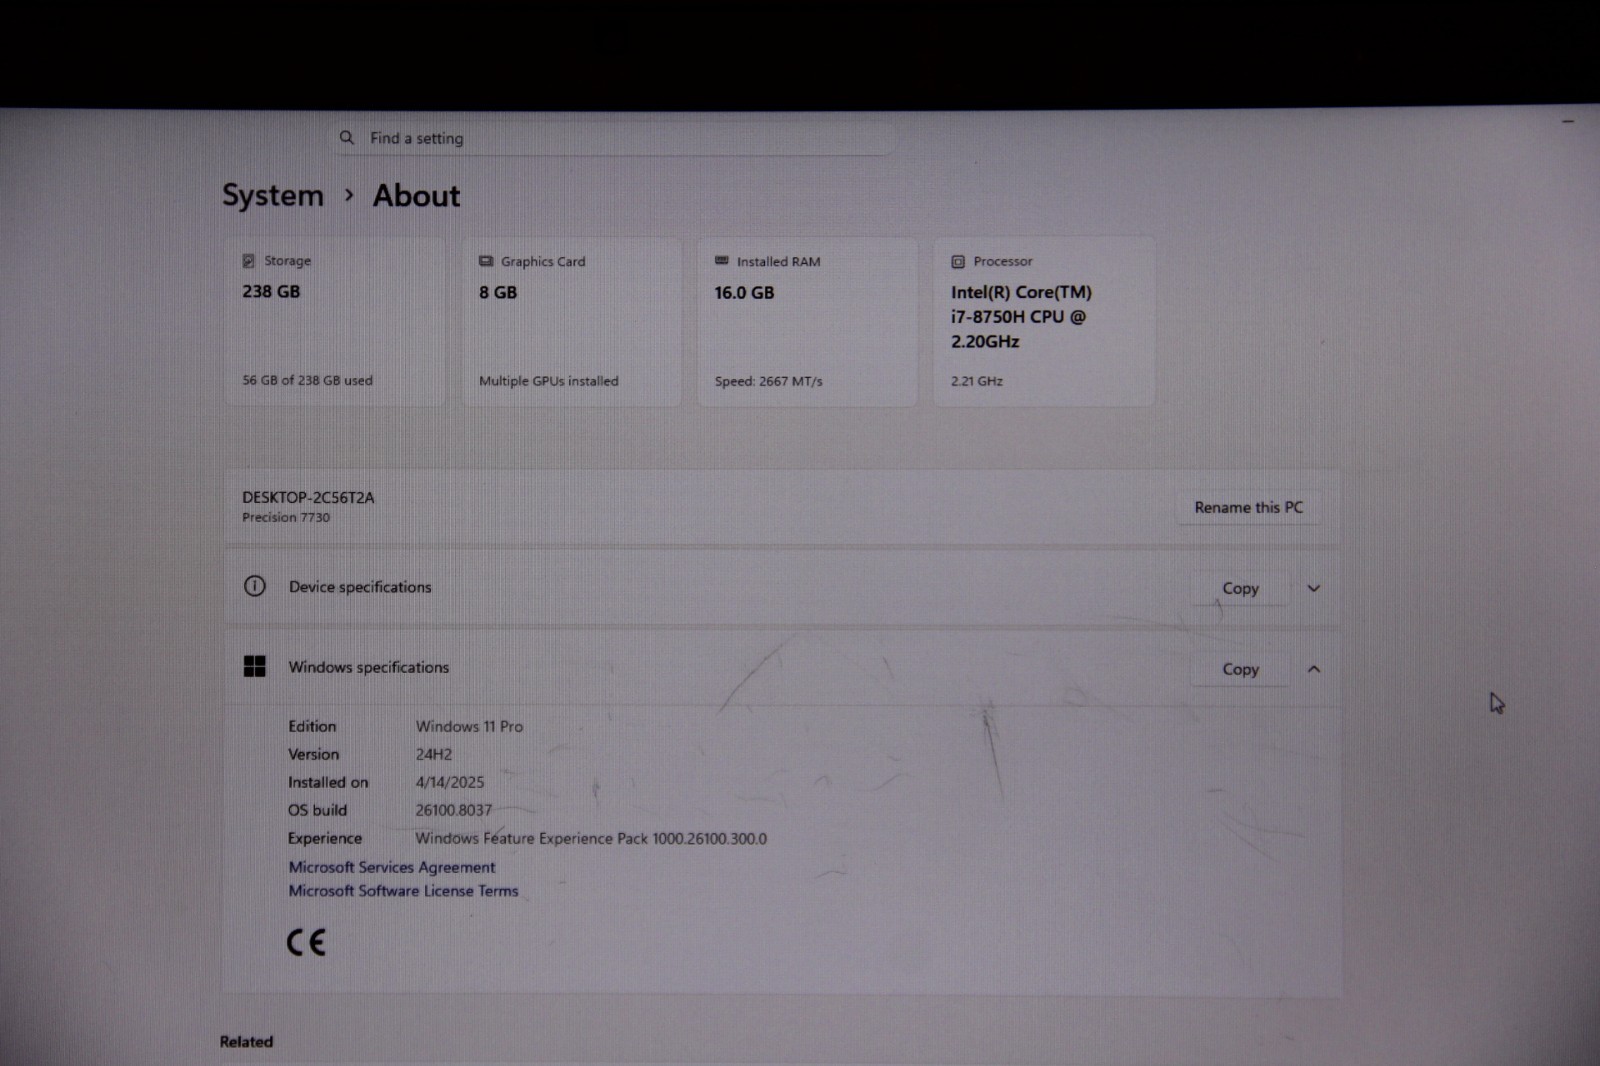
Task: Open the Storage 238 GB card
Action: [x=334, y=321]
